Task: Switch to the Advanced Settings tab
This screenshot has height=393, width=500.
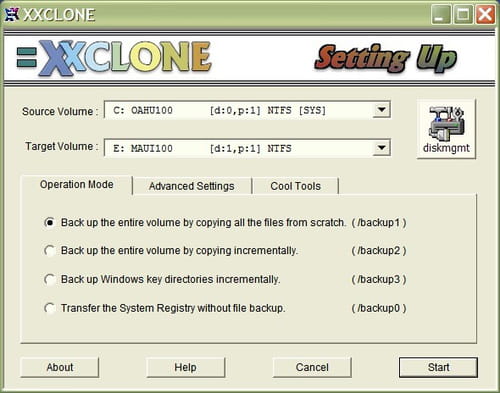Action: (192, 186)
